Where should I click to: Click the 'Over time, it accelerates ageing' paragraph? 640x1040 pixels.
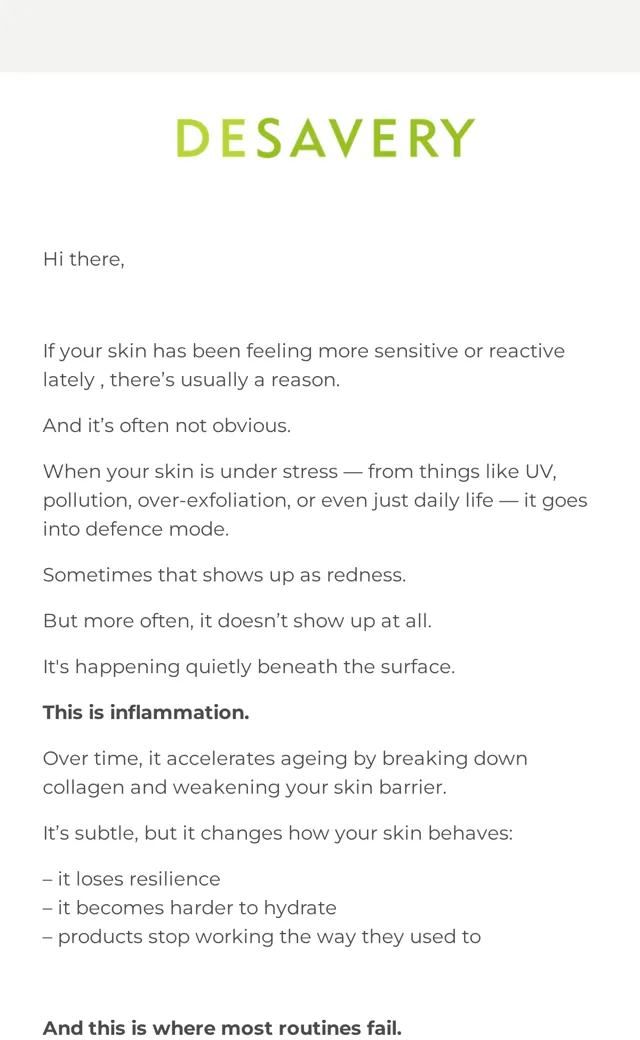[x=285, y=772]
